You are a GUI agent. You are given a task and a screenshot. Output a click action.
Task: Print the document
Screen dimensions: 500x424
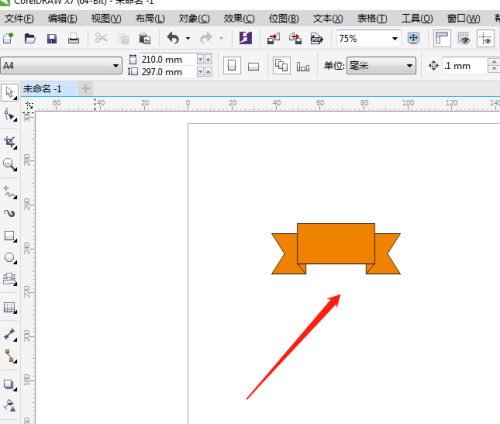(73, 38)
